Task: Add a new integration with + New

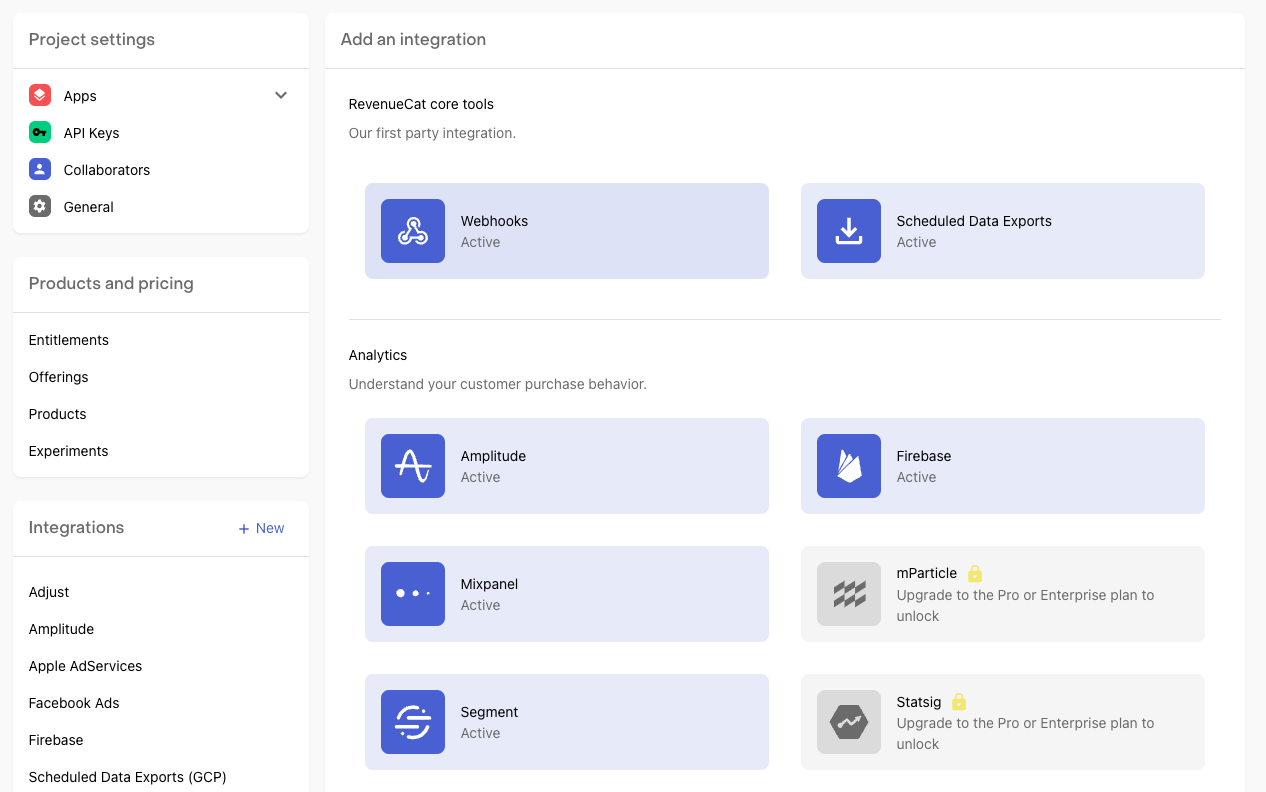Action: (x=261, y=528)
